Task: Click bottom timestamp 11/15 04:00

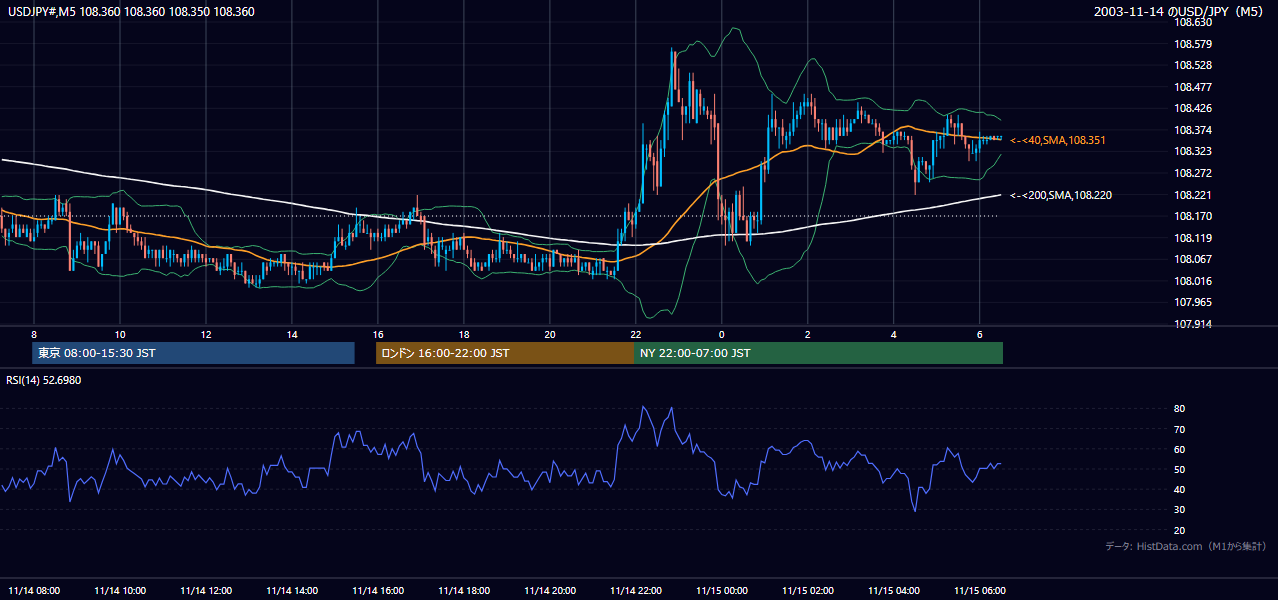Action: click(893, 591)
